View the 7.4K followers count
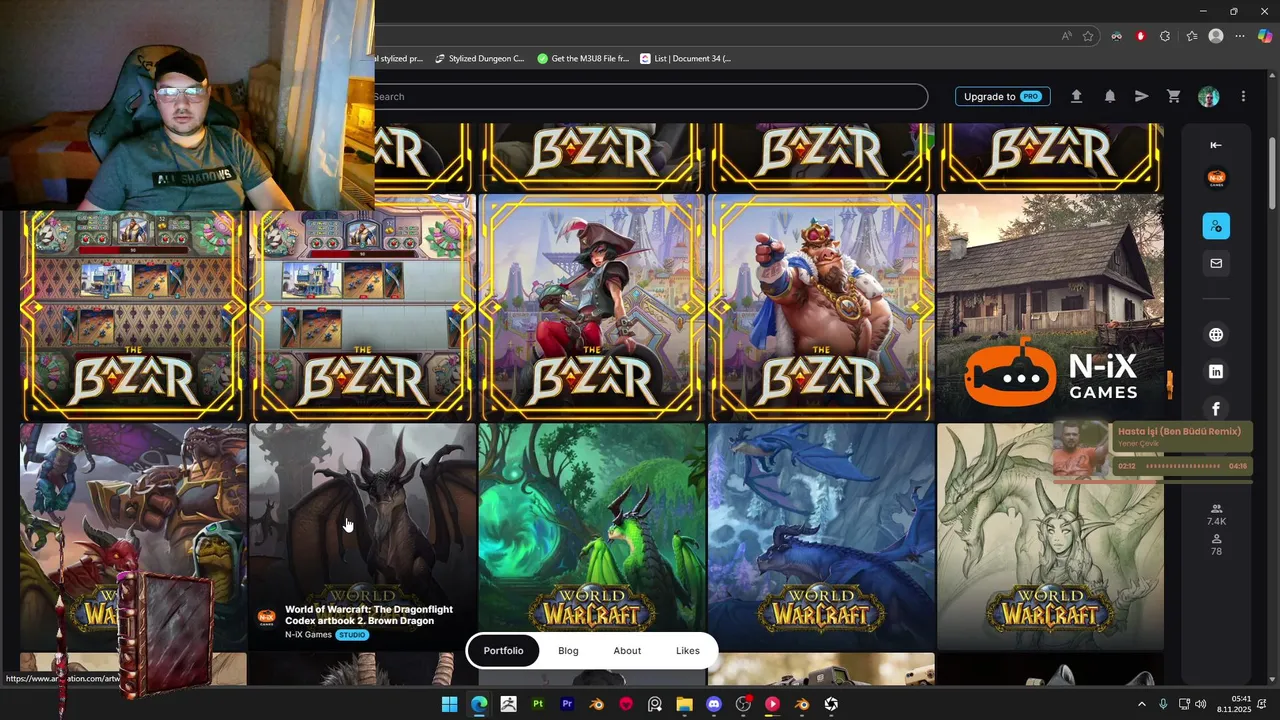1280x720 pixels. click(1216, 515)
